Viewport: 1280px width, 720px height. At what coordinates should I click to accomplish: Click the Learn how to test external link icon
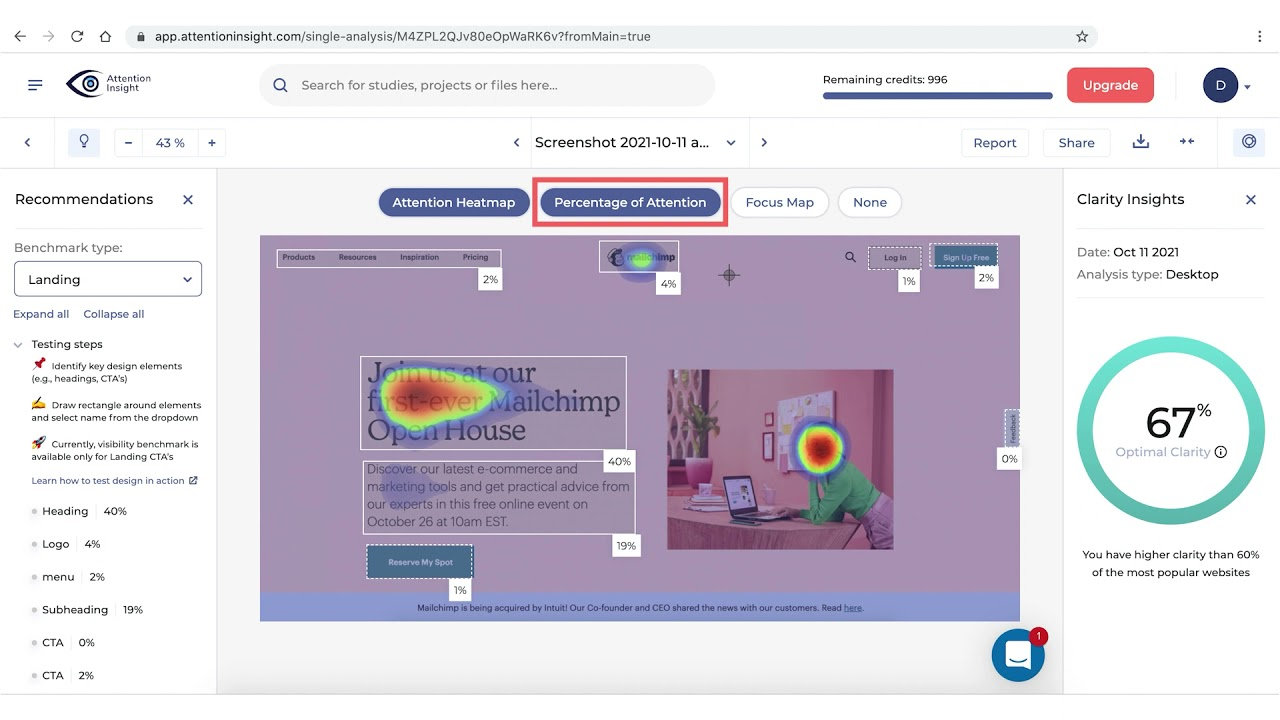194,480
